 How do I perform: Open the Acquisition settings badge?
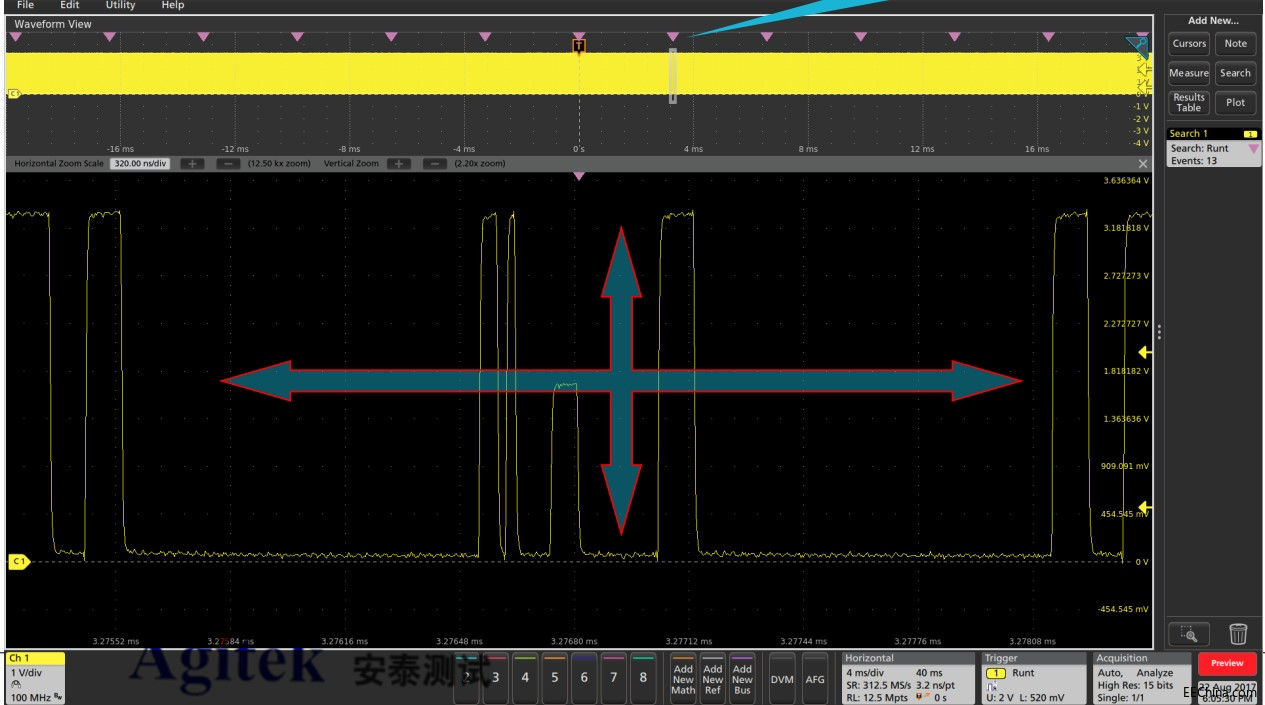point(1141,678)
